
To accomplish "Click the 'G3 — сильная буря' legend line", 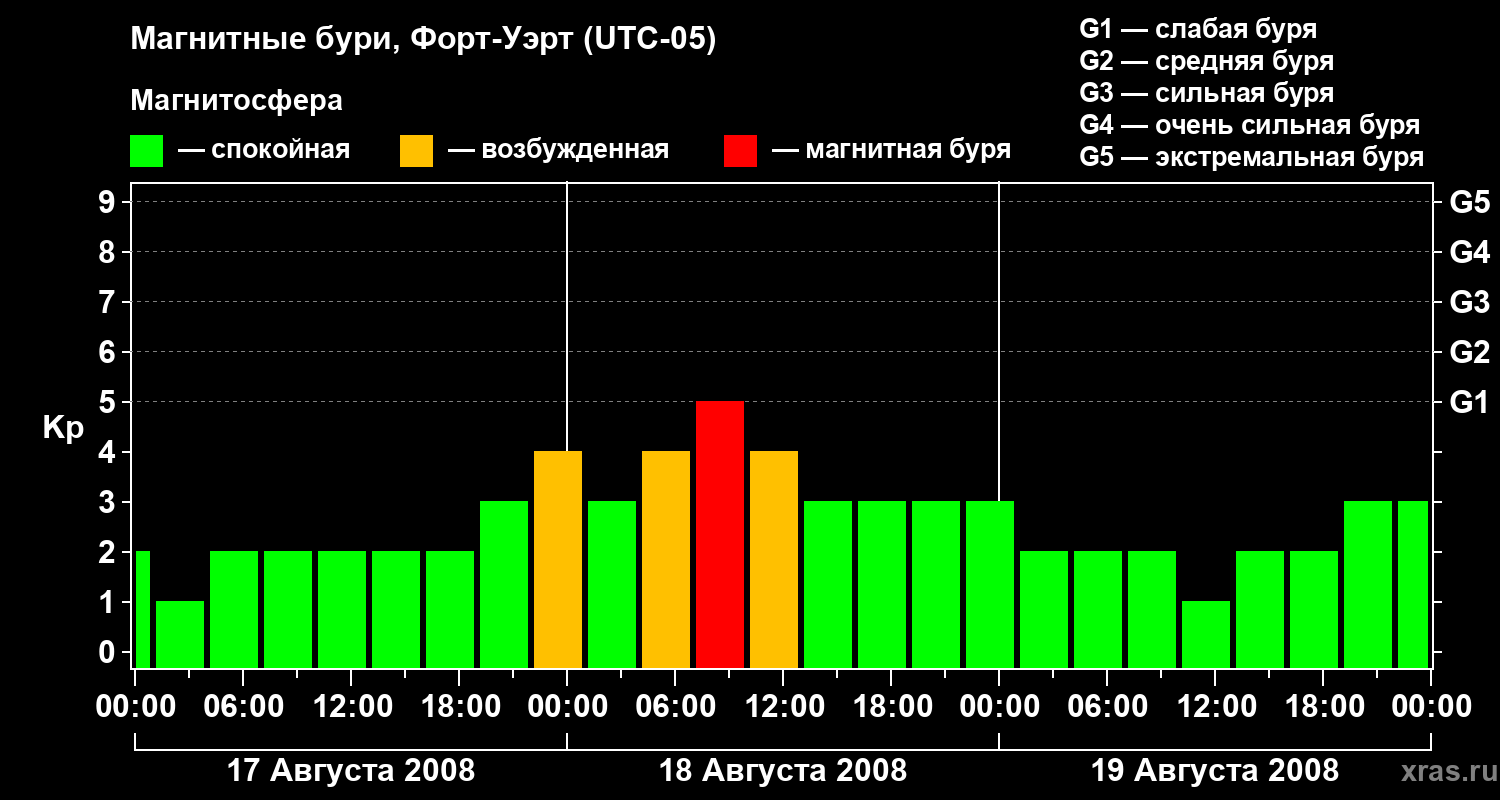I will [x=1206, y=93].
